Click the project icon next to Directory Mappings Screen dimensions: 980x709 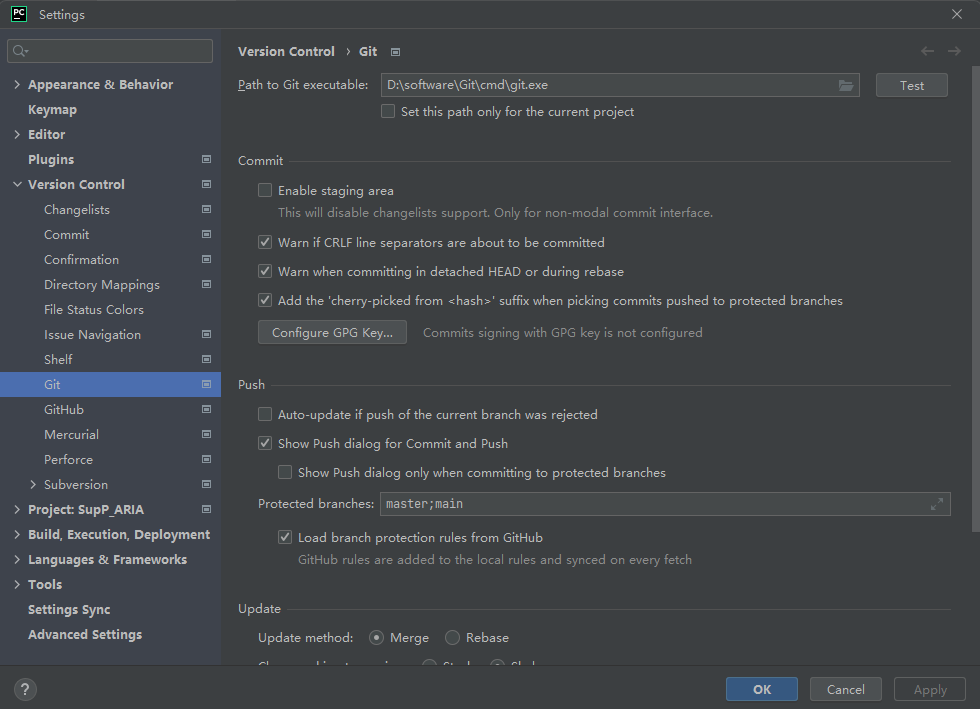coord(206,284)
